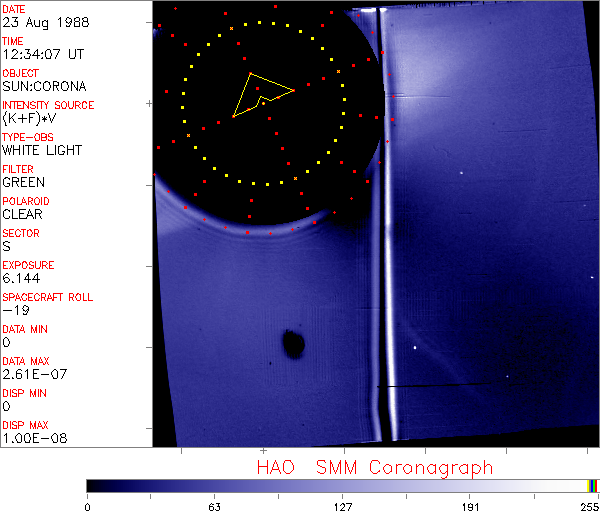Select the display max value 1.00E-08

click(x=29, y=438)
